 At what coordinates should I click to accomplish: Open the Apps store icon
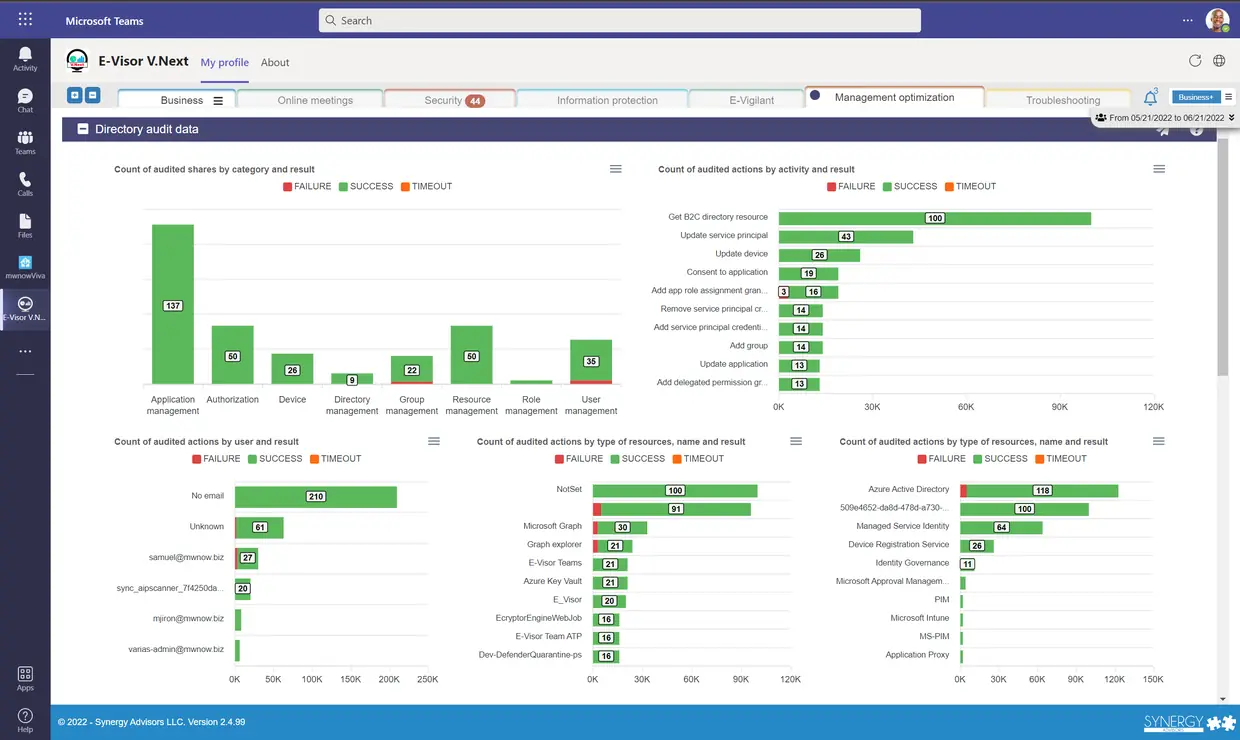point(25,678)
